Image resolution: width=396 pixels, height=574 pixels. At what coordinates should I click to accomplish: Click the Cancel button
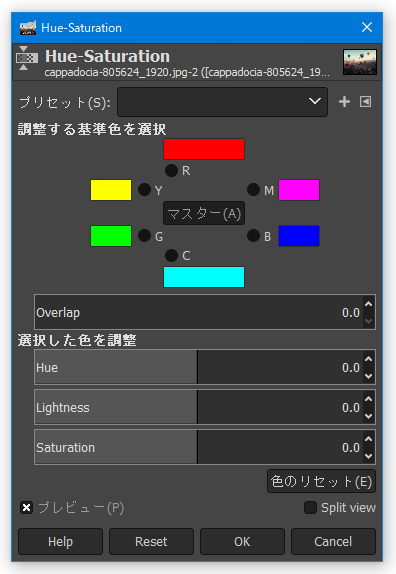coord(333,541)
